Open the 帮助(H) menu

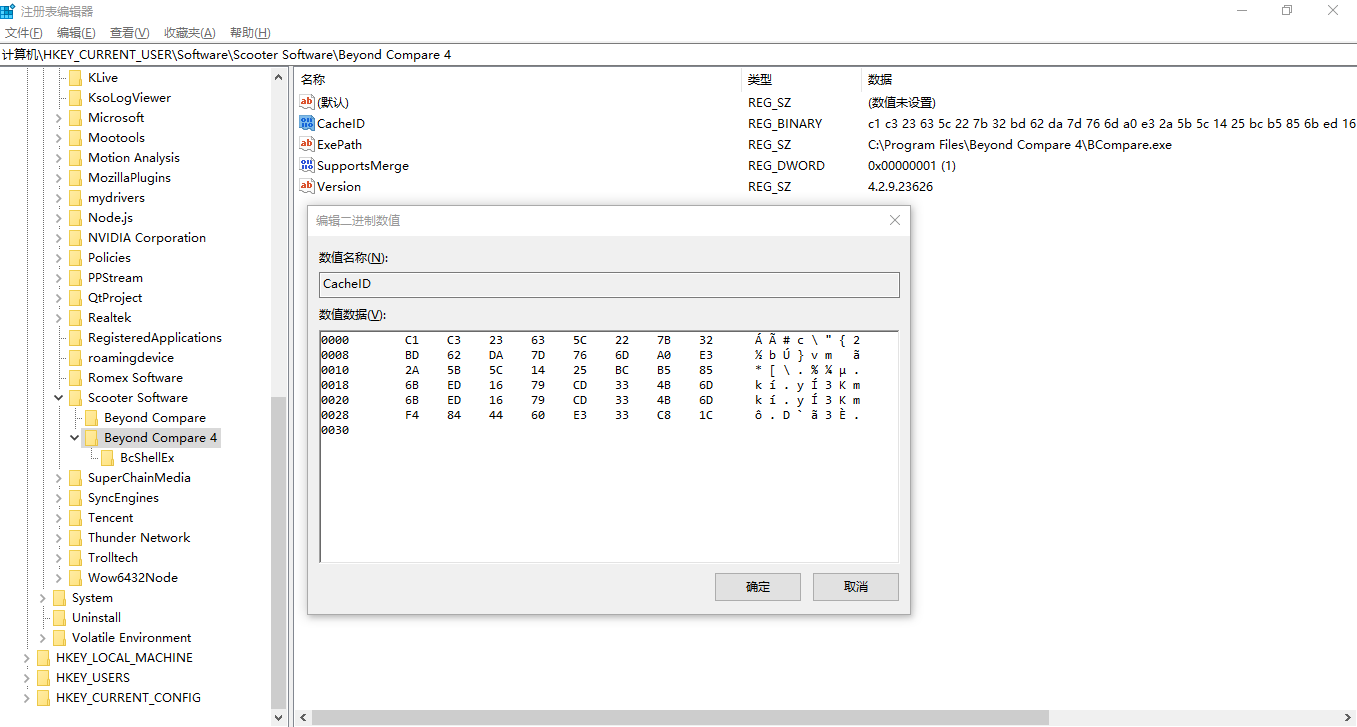[x=250, y=33]
